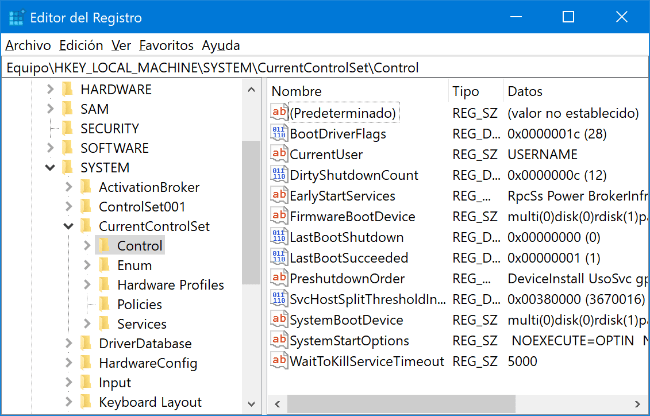Sort values by Tipo column header
This screenshot has width=650, height=416.
pos(476,91)
